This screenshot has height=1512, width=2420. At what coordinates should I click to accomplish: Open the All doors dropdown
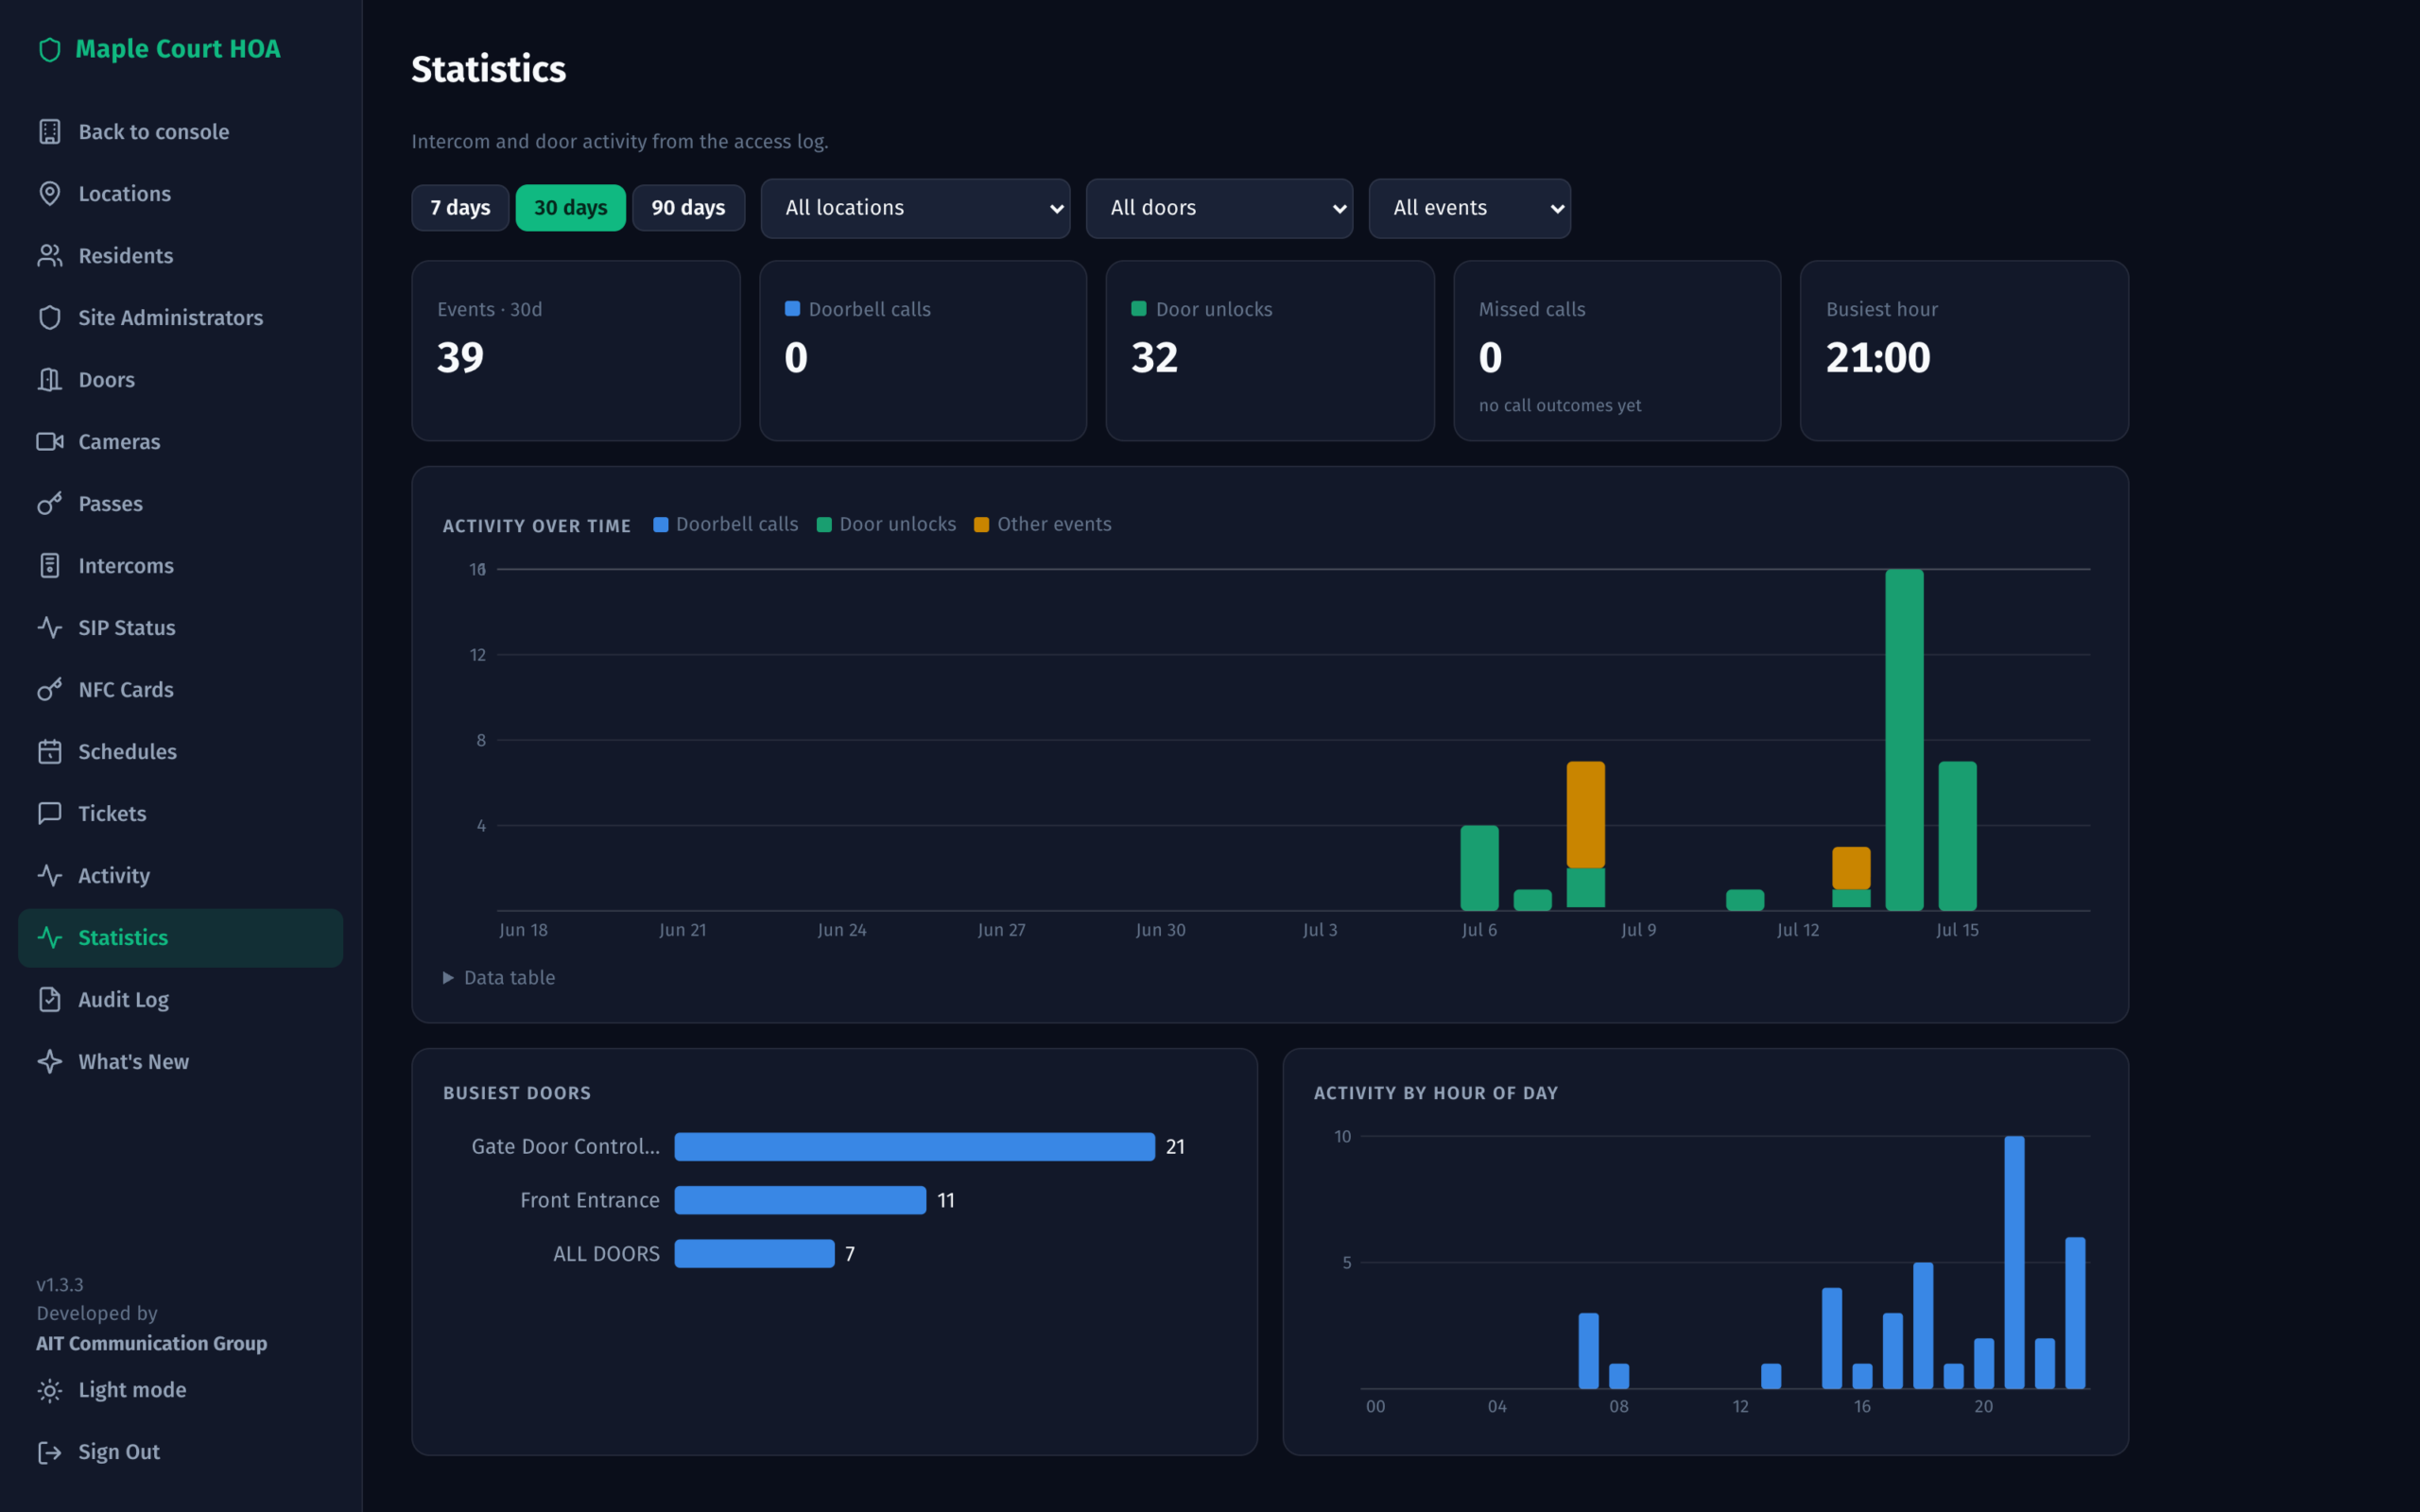pos(1219,208)
